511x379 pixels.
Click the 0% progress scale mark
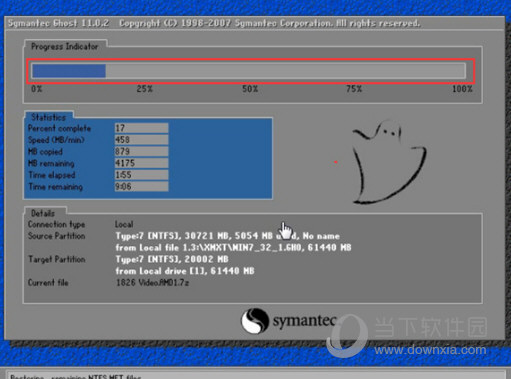tap(37, 89)
